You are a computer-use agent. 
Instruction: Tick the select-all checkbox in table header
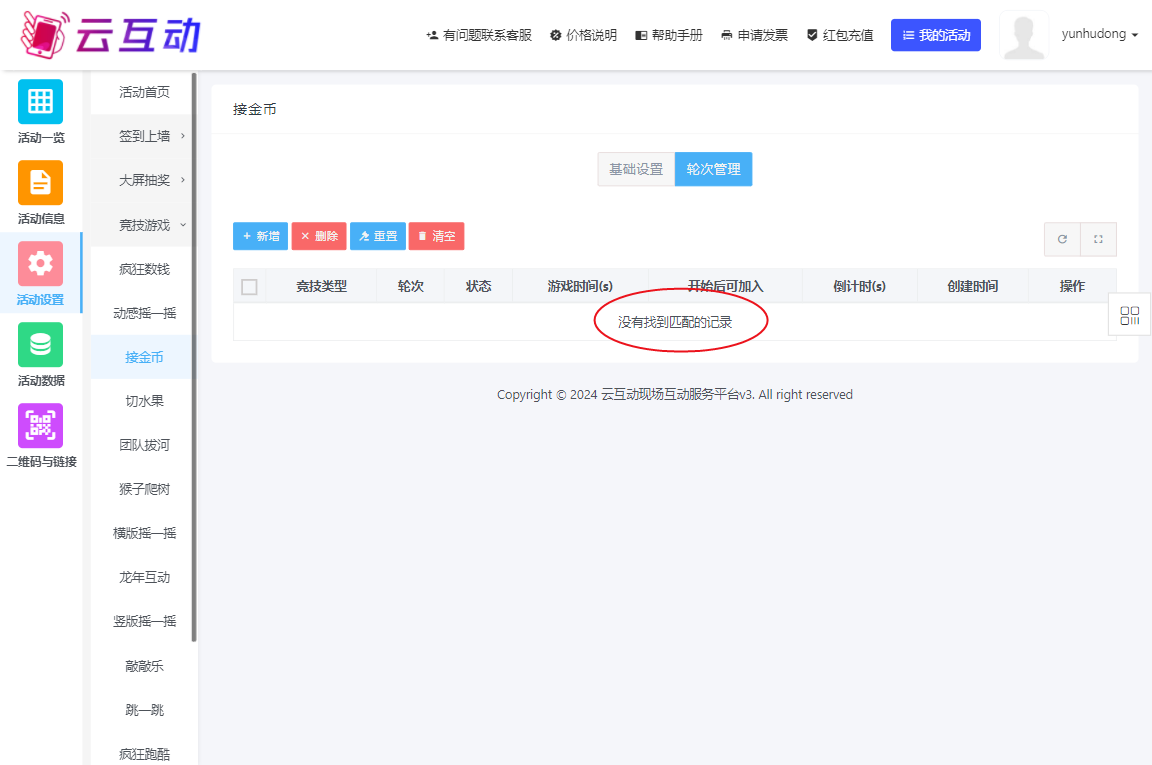[250, 287]
